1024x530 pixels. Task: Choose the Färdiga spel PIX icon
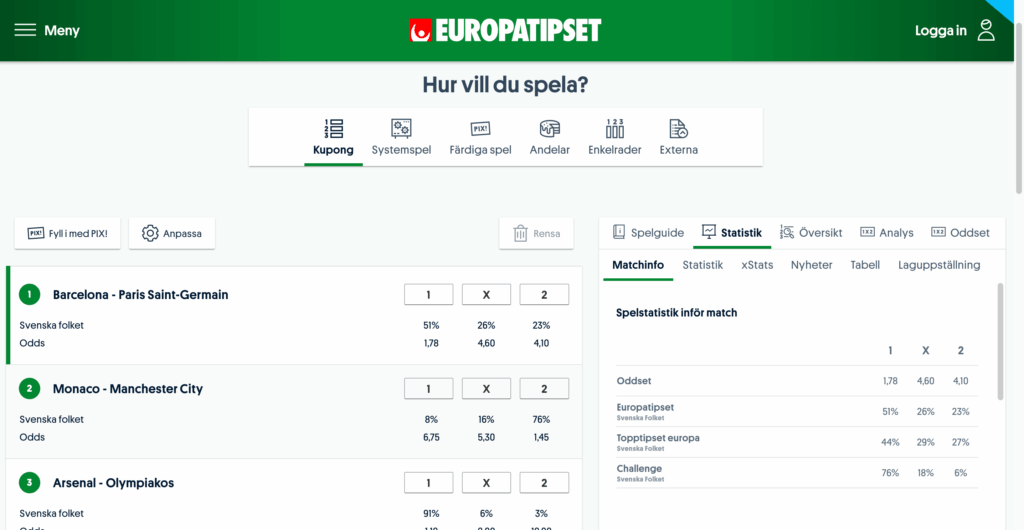480,129
